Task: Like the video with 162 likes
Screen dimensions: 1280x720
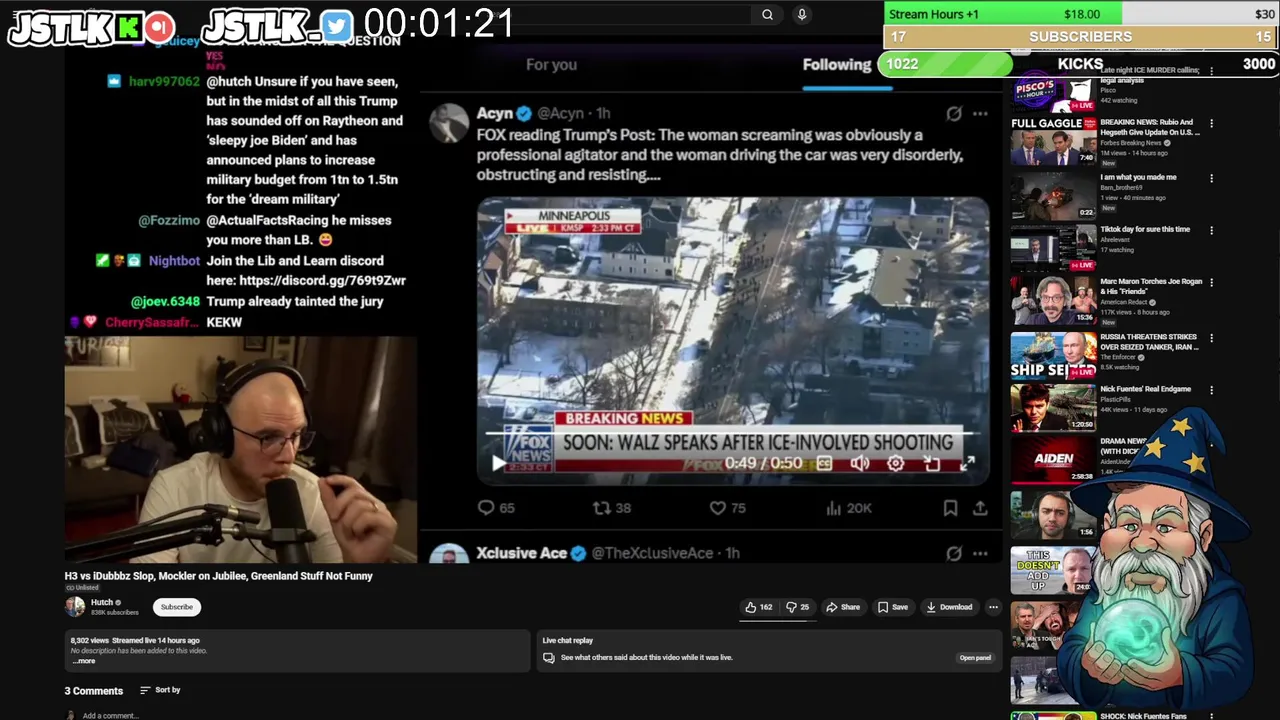Action: pos(759,607)
